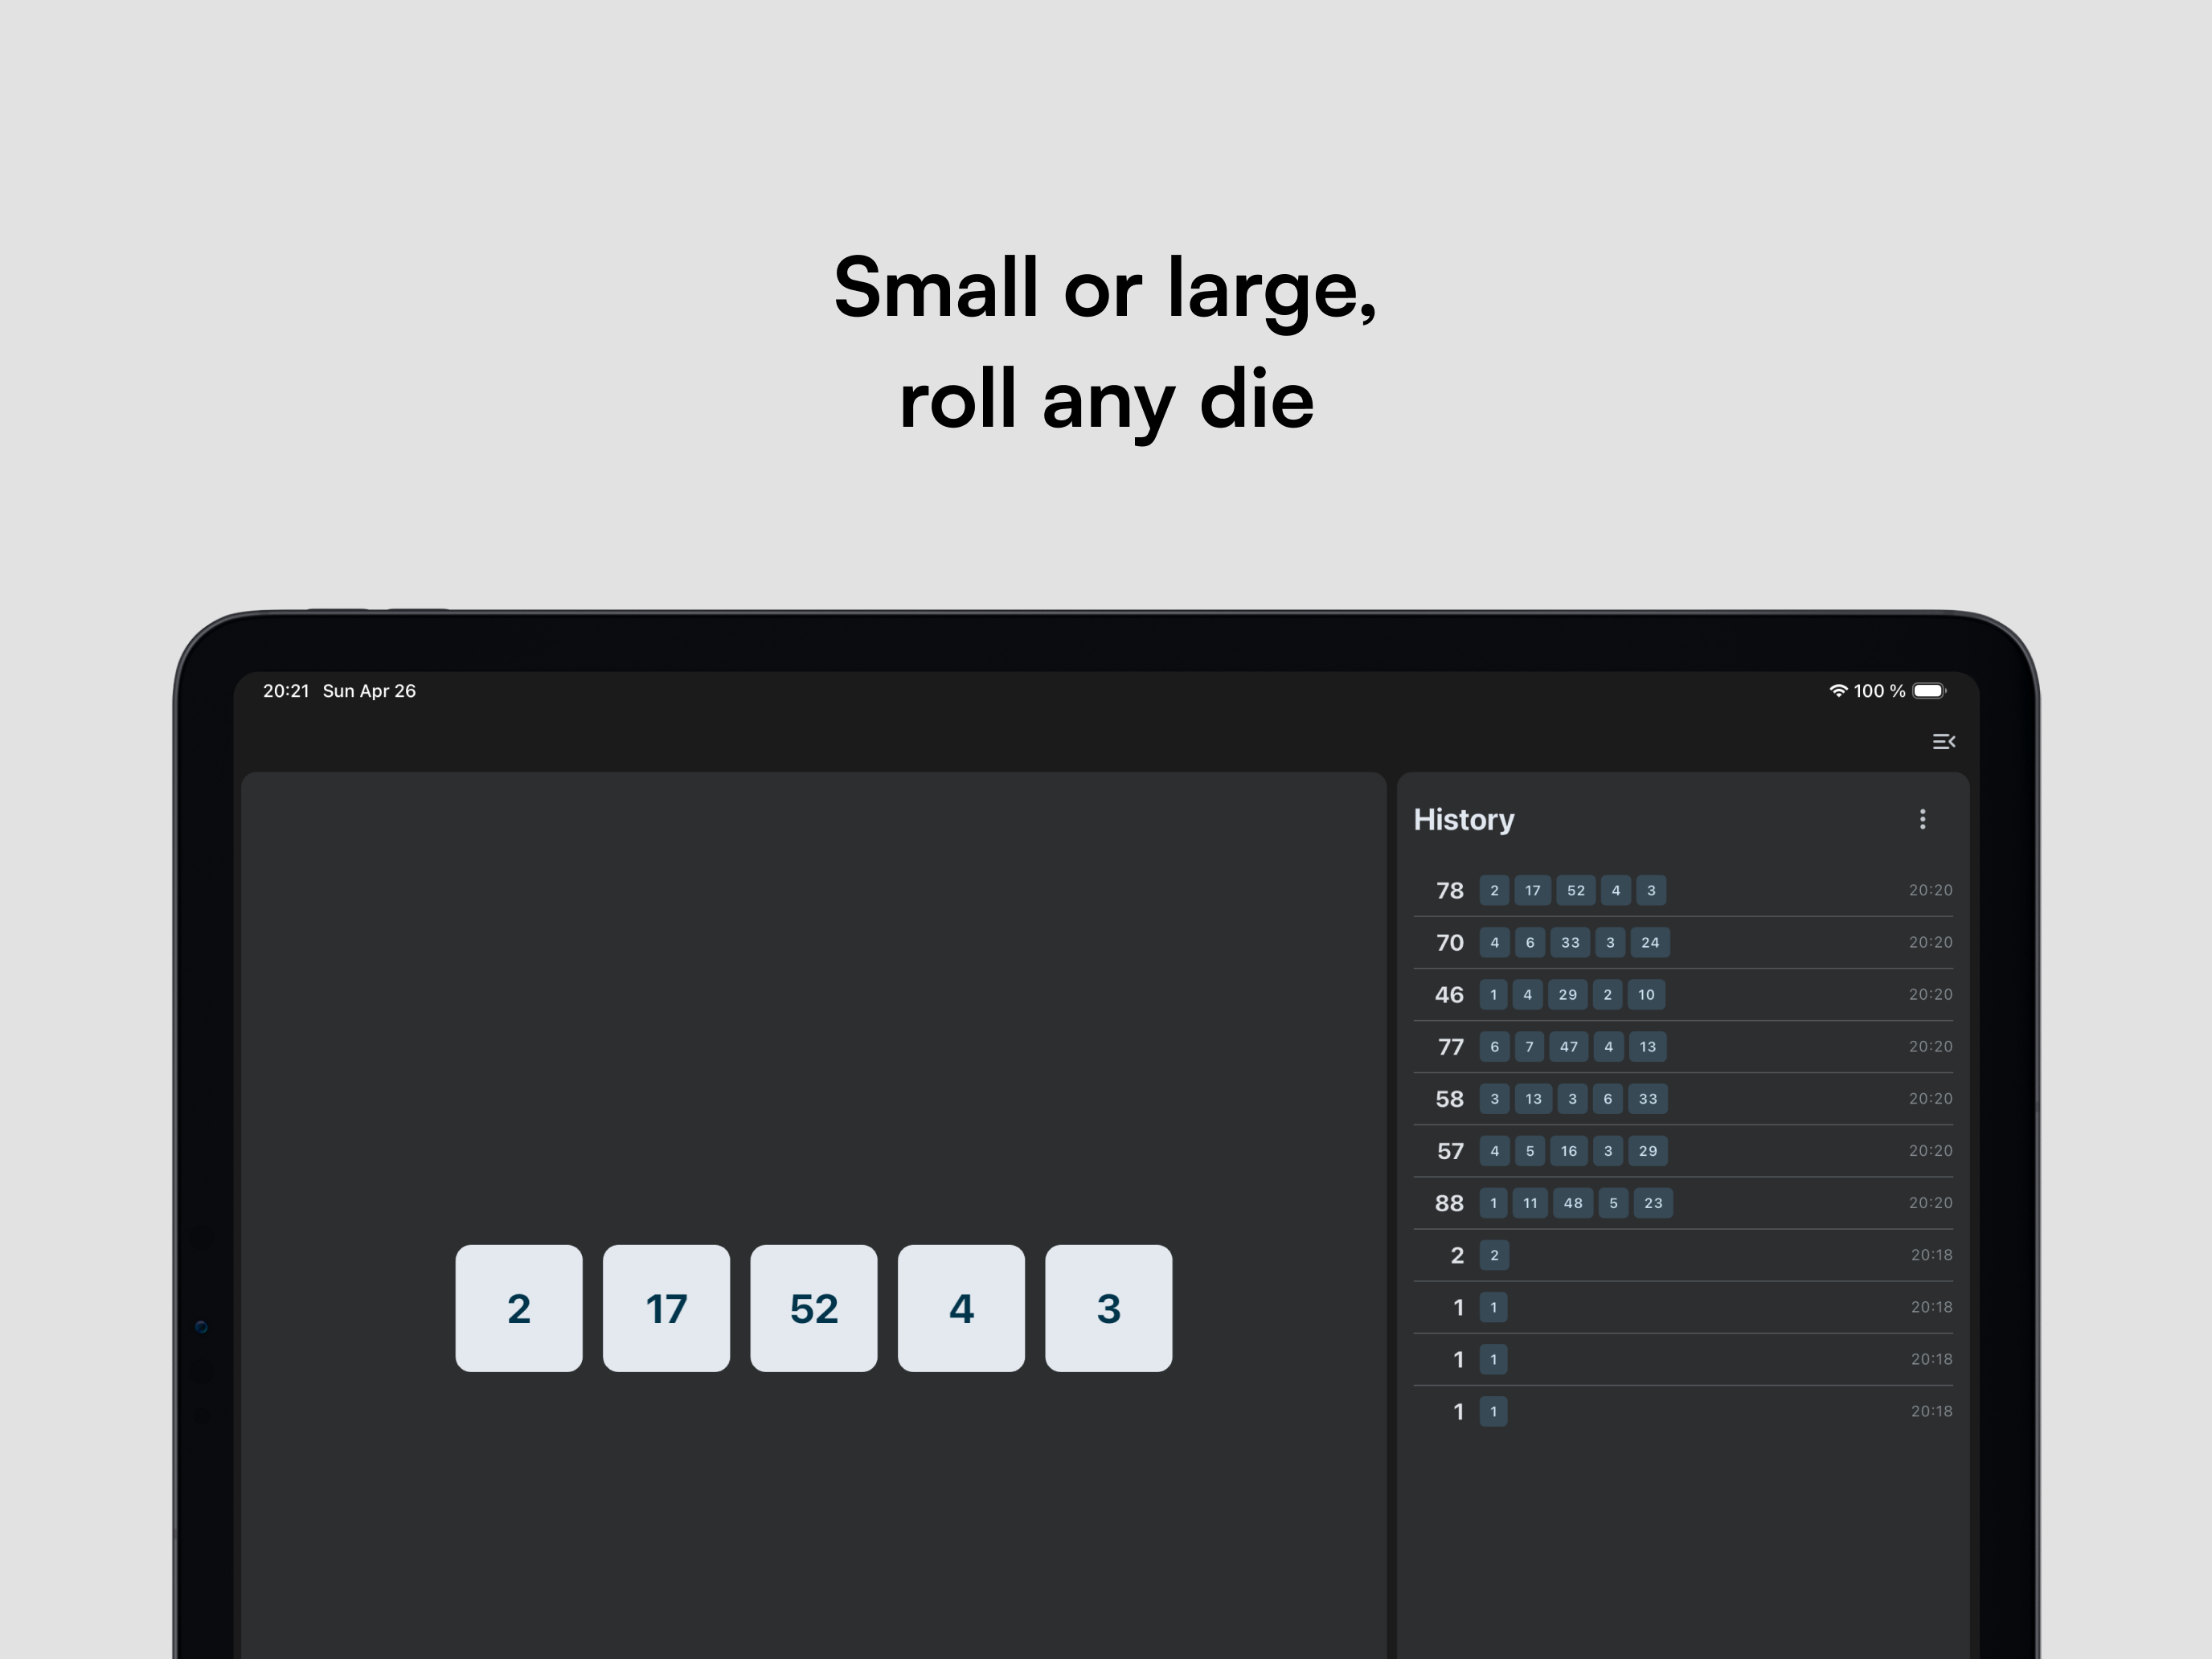Viewport: 2212px width, 1659px height.
Task: Click chip 23 in the 88 history row
Action: coord(1653,1202)
